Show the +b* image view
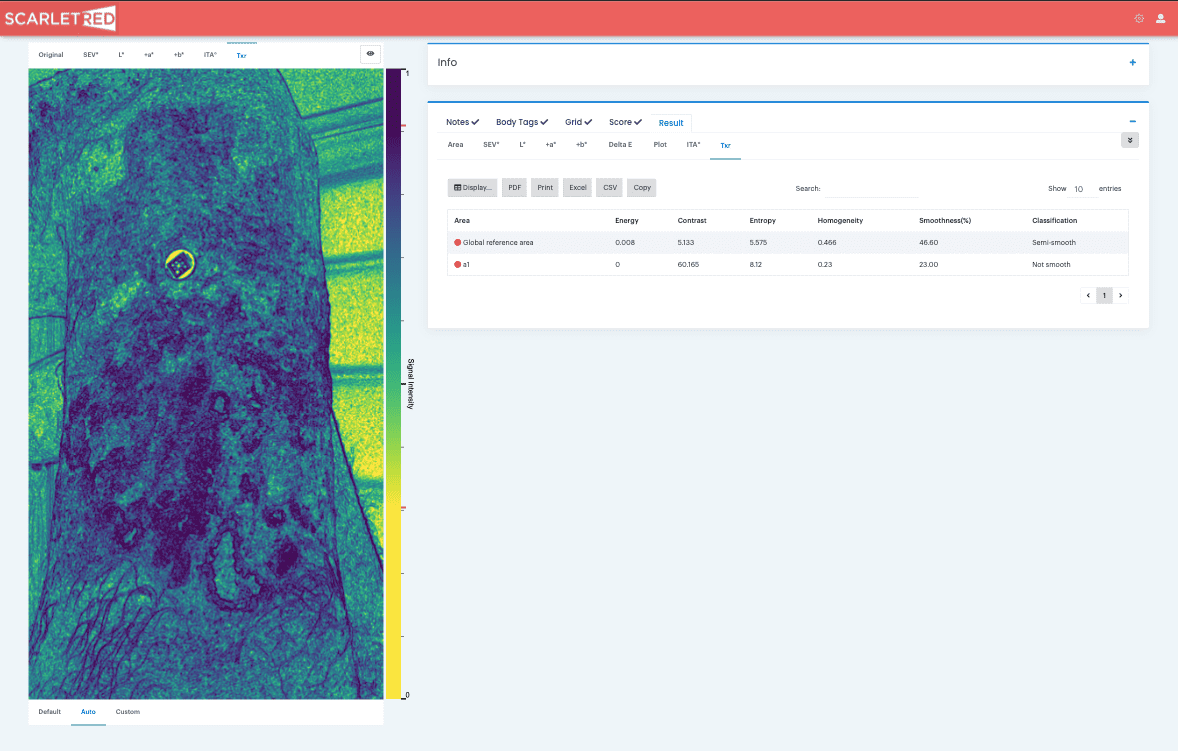 [x=179, y=55]
